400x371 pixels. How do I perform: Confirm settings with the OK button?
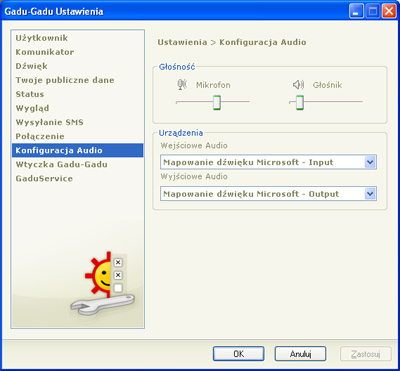pos(239,354)
